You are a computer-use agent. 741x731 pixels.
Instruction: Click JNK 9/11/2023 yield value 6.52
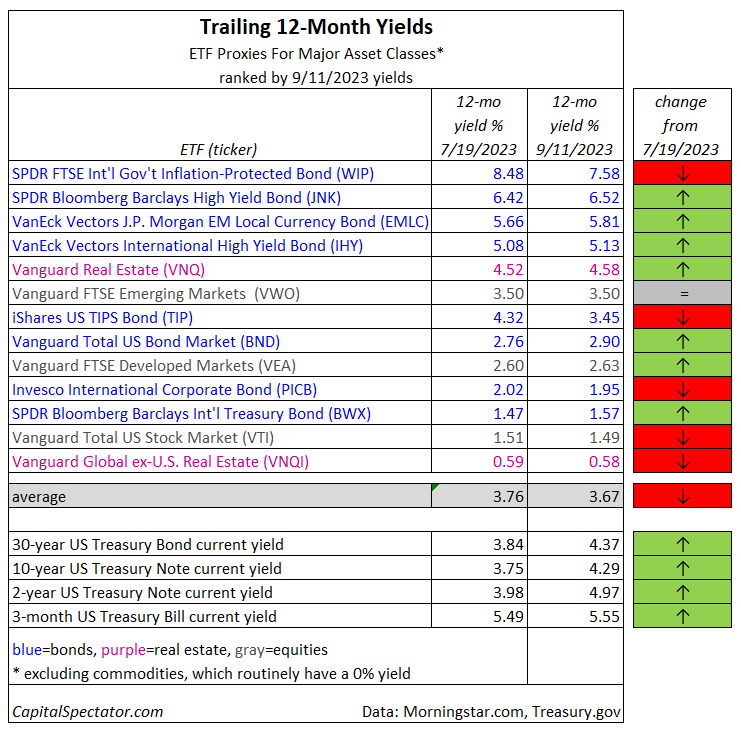pos(604,198)
